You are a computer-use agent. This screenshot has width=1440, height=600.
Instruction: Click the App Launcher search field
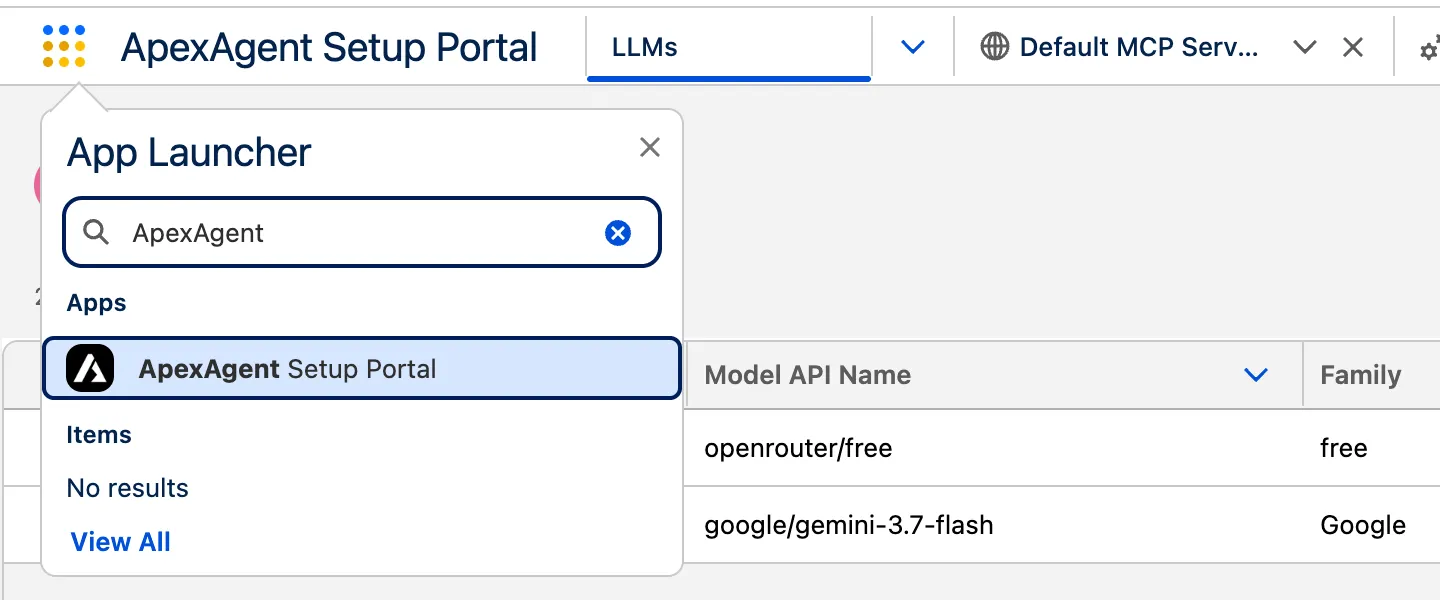pos(362,233)
